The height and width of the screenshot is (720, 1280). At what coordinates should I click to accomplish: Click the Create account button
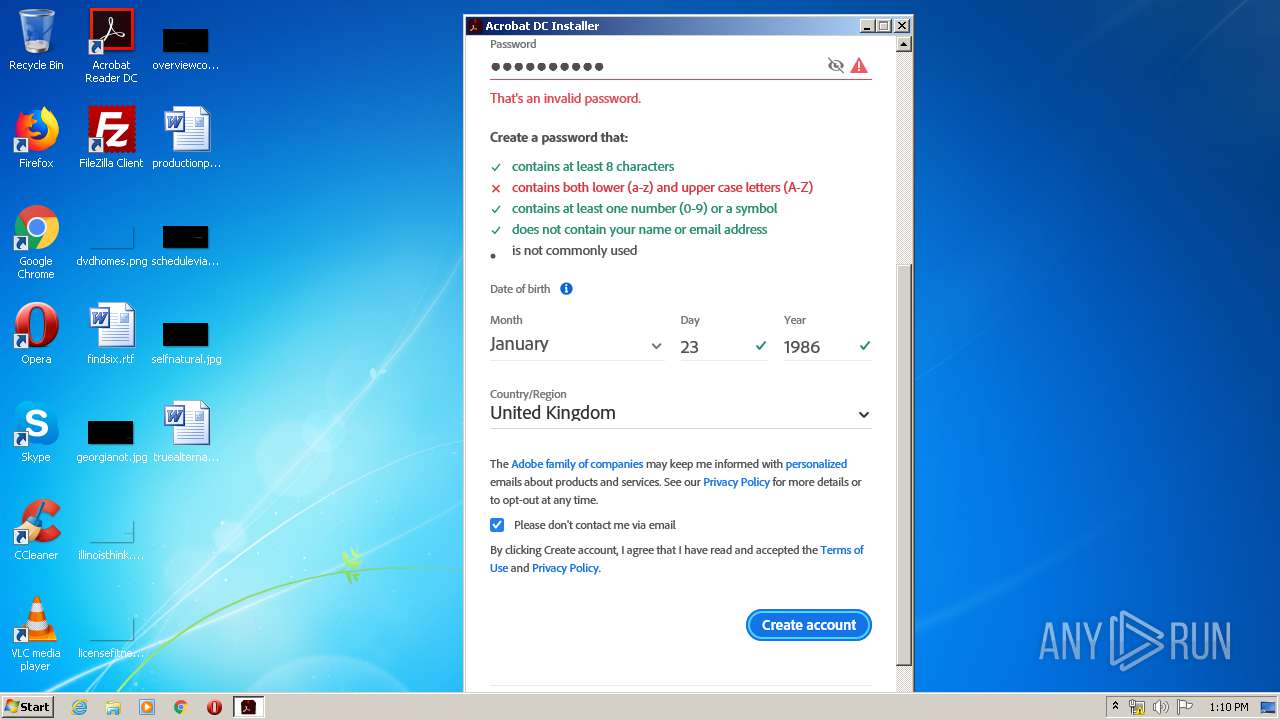[x=809, y=625]
